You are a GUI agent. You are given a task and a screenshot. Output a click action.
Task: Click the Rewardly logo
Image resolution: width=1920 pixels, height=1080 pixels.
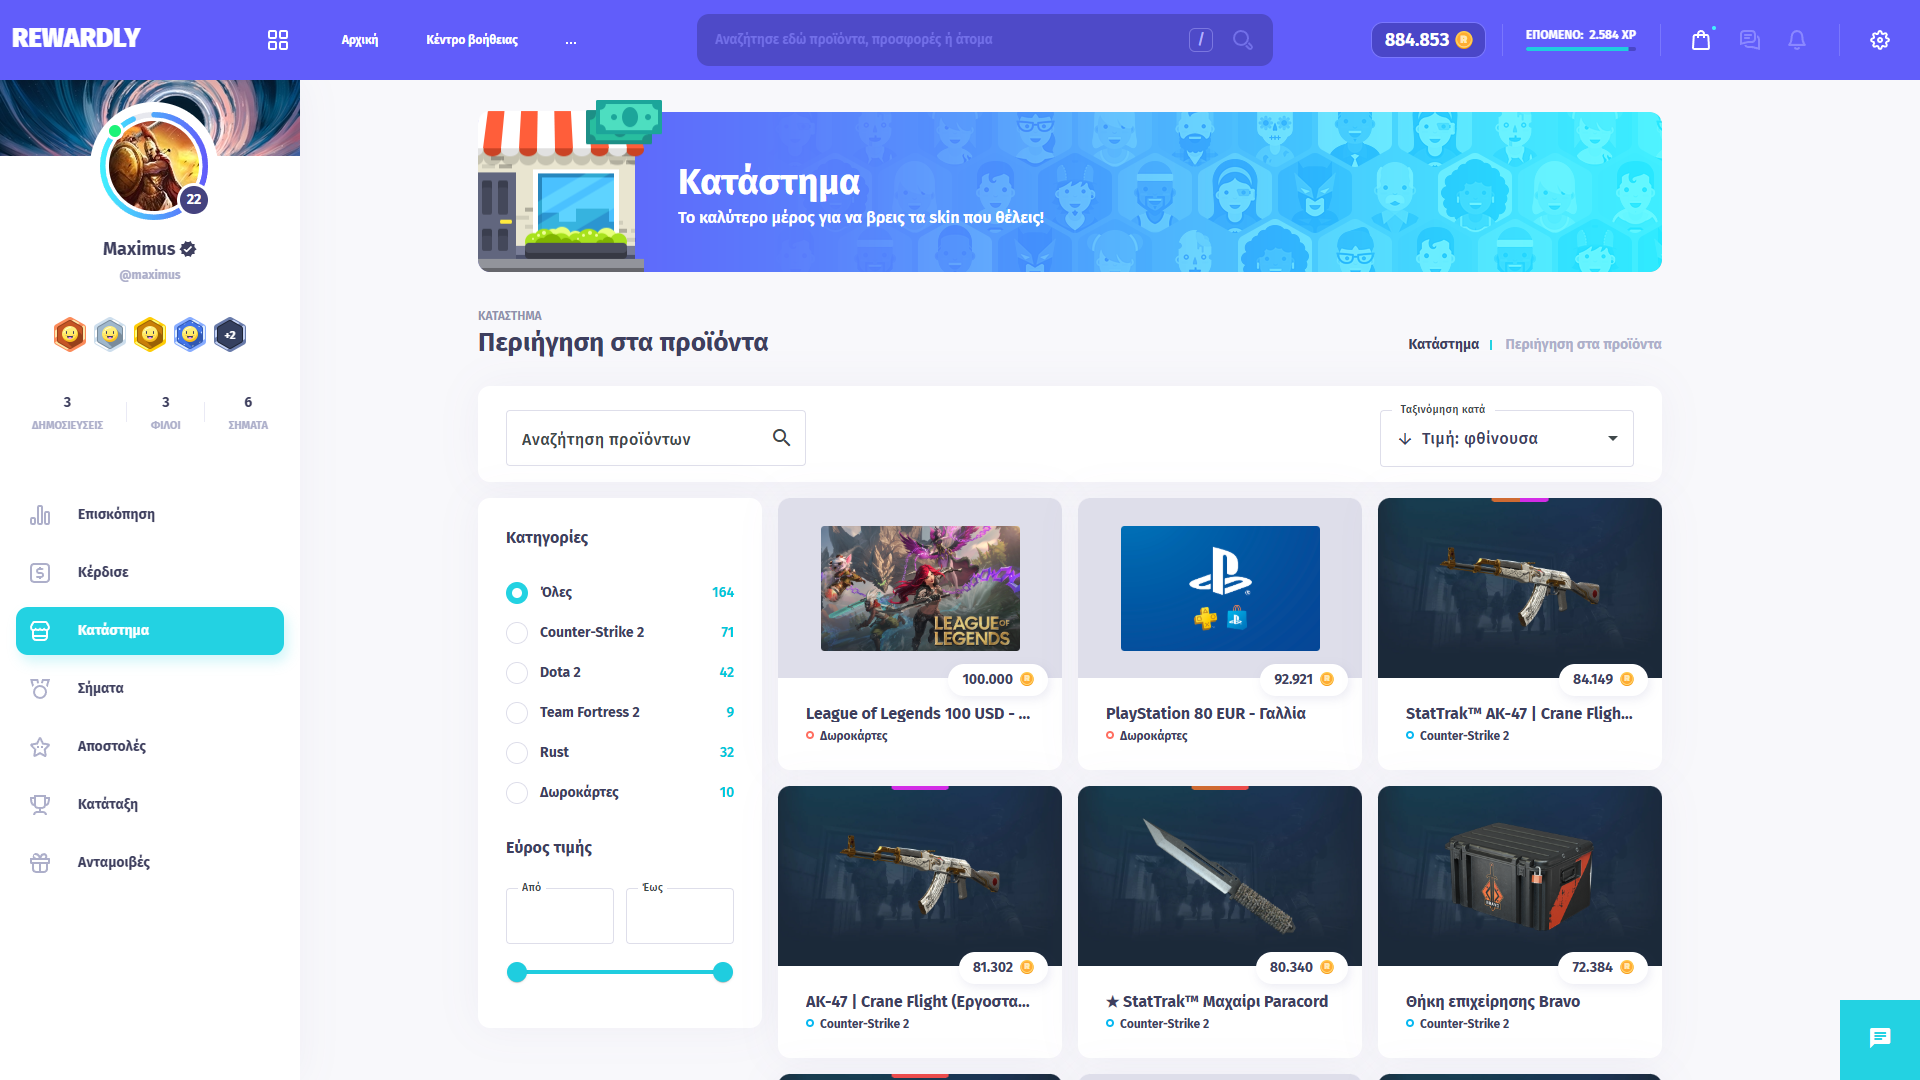76,38
